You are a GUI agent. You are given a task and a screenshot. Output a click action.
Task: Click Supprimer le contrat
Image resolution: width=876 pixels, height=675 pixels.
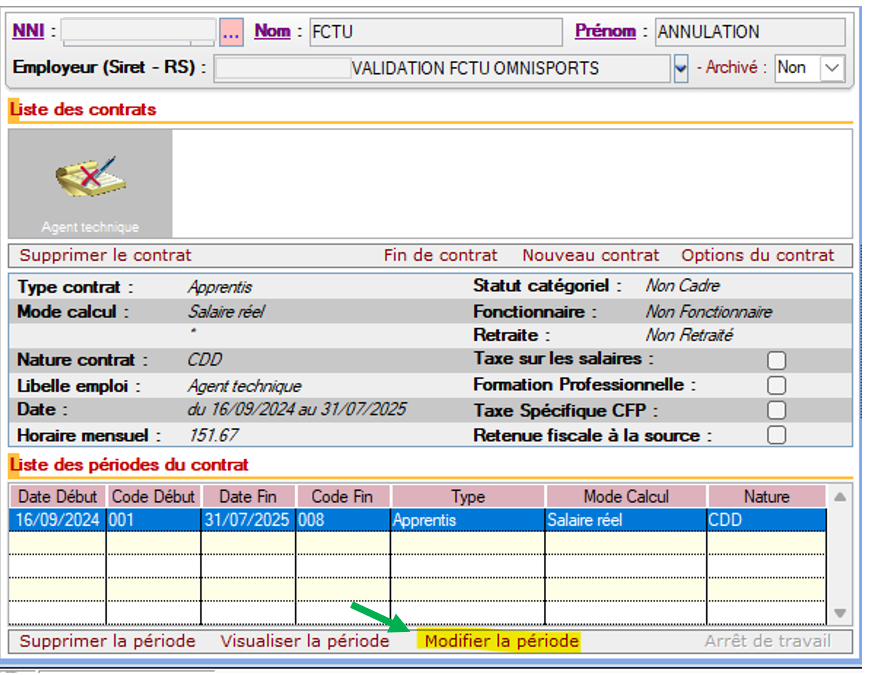pos(105,255)
